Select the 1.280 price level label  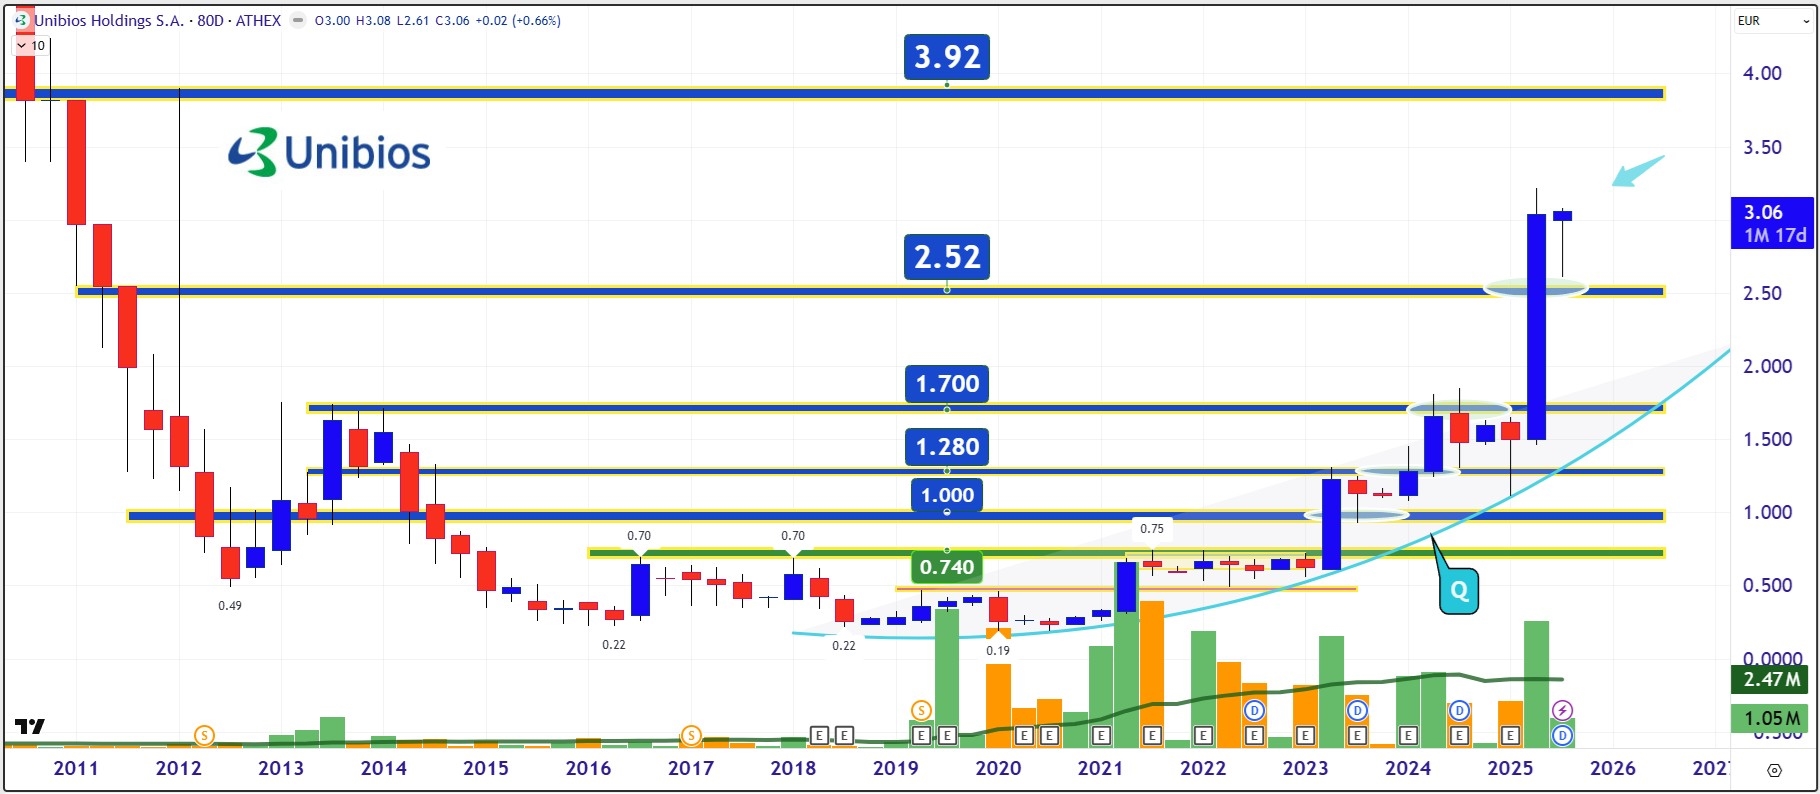click(947, 447)
